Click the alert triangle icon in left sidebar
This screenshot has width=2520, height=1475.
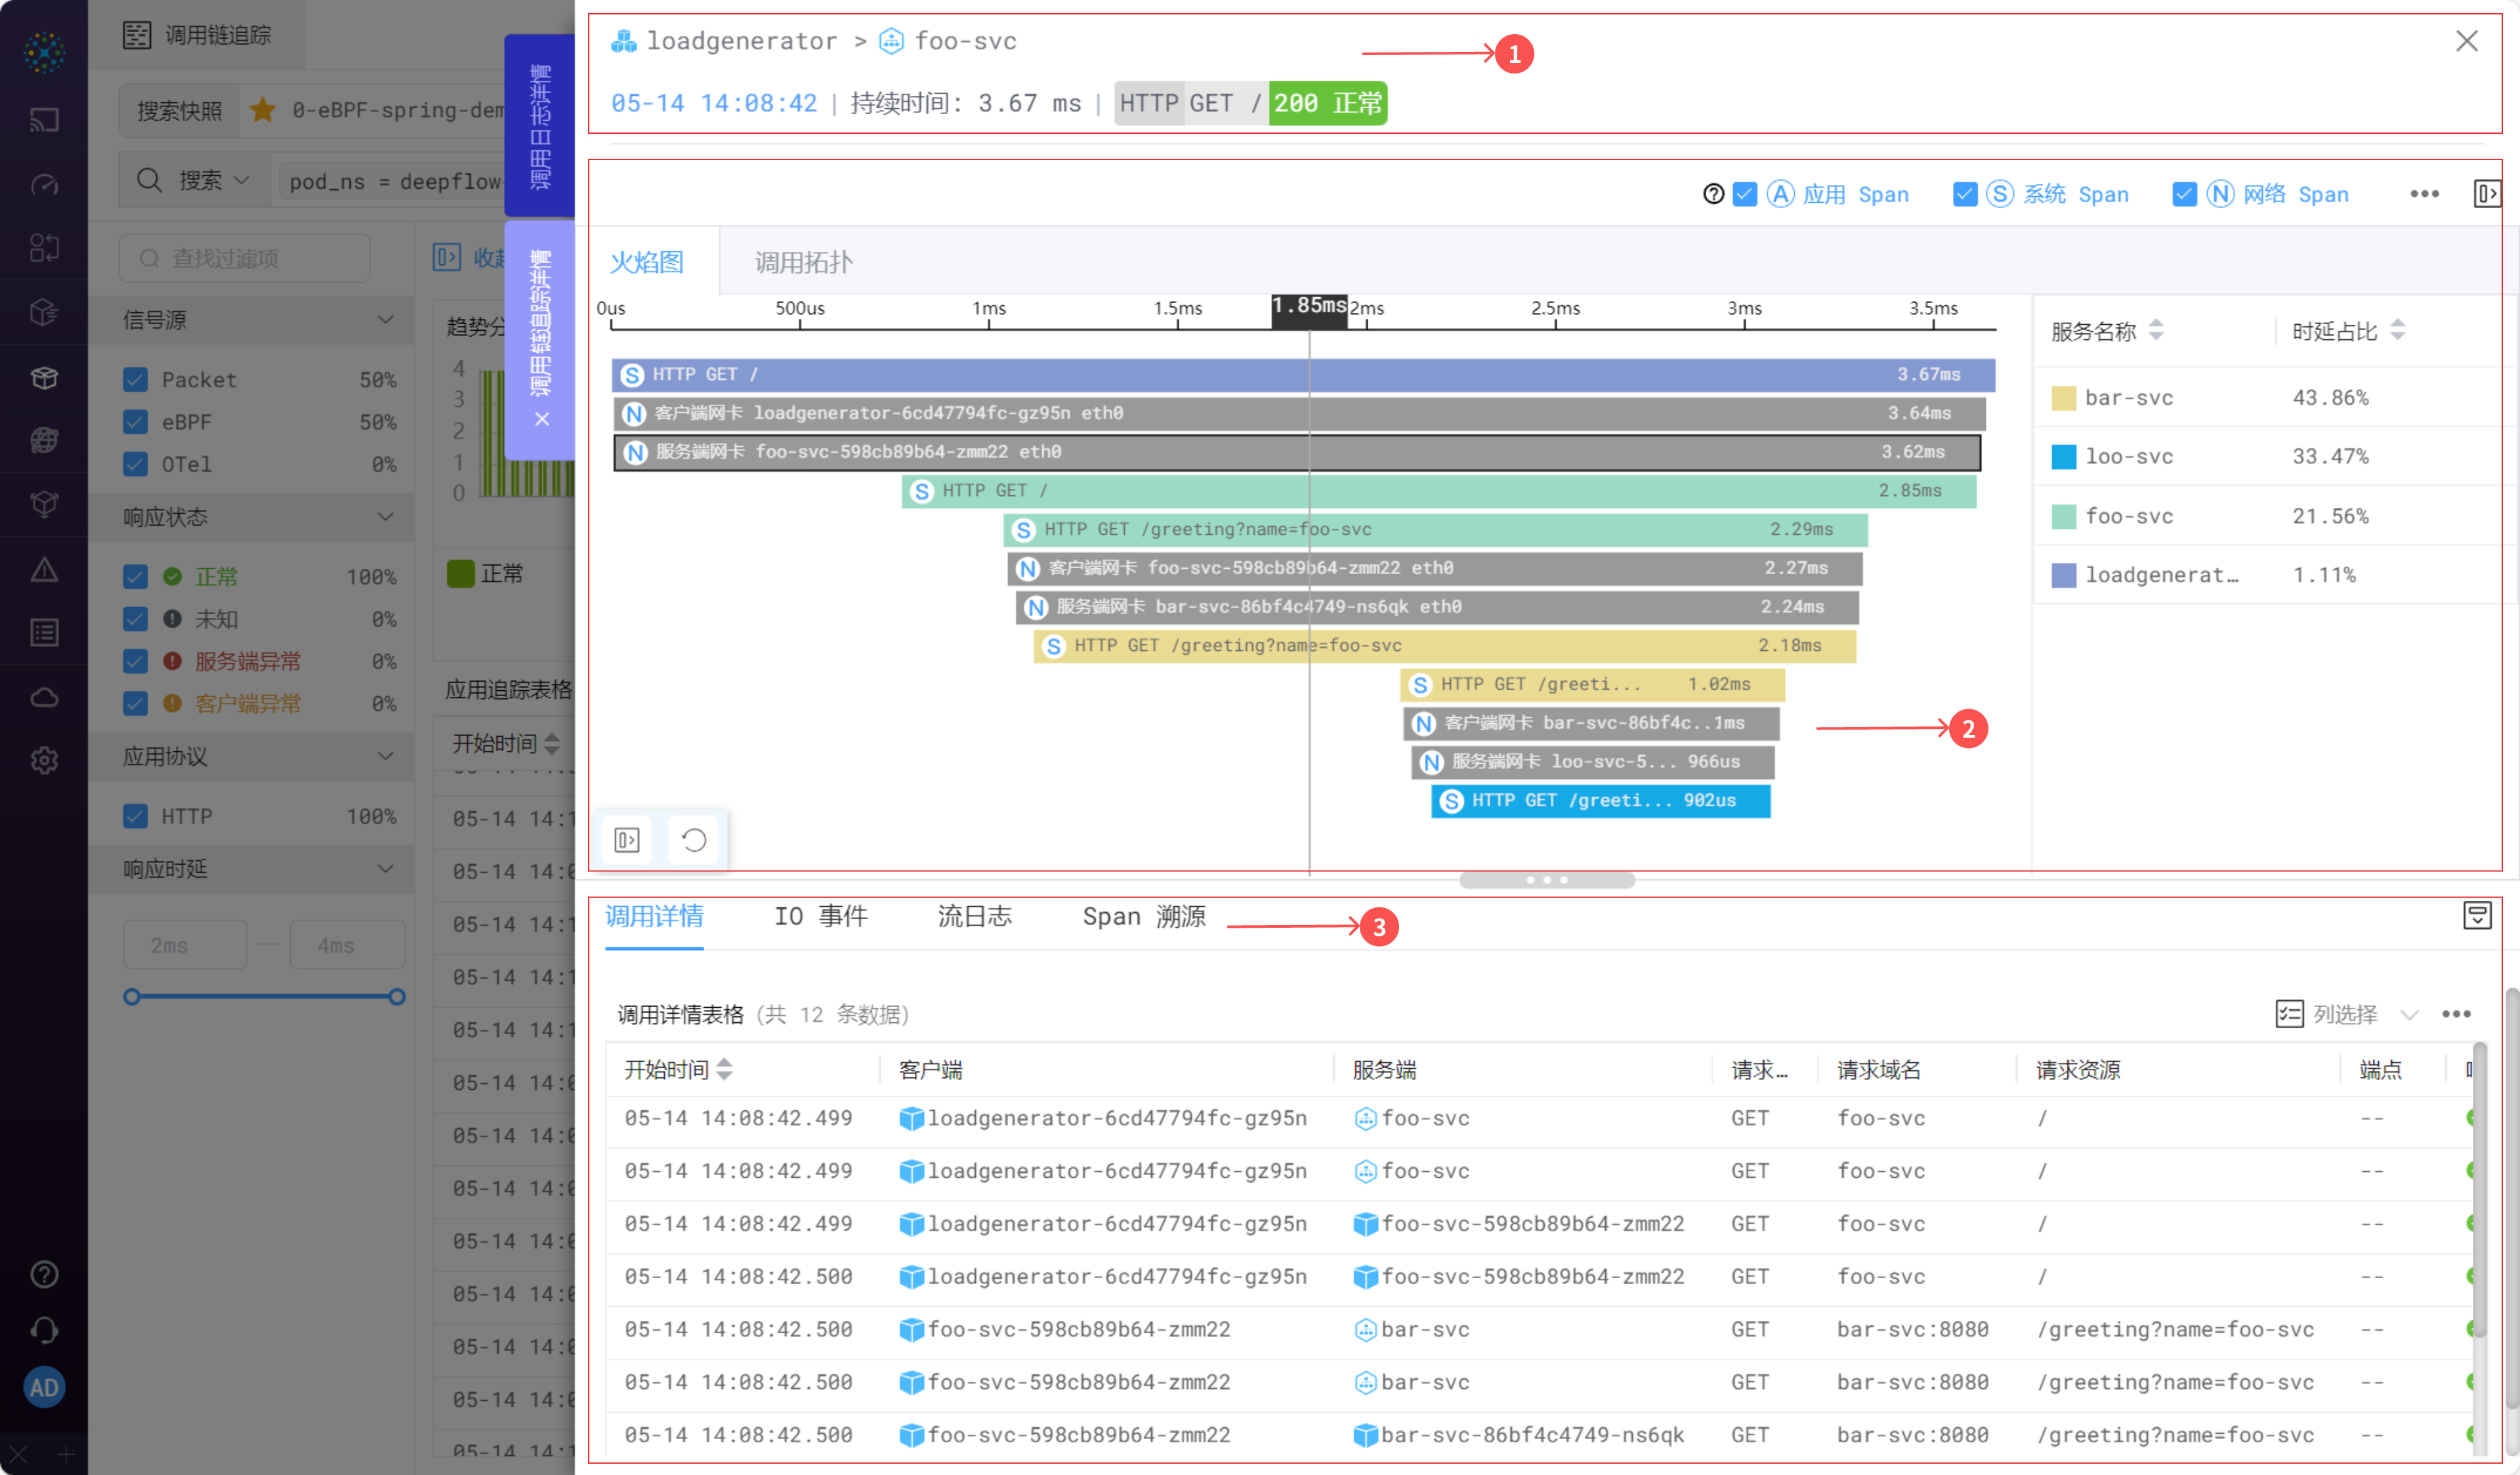click(44, 570)
